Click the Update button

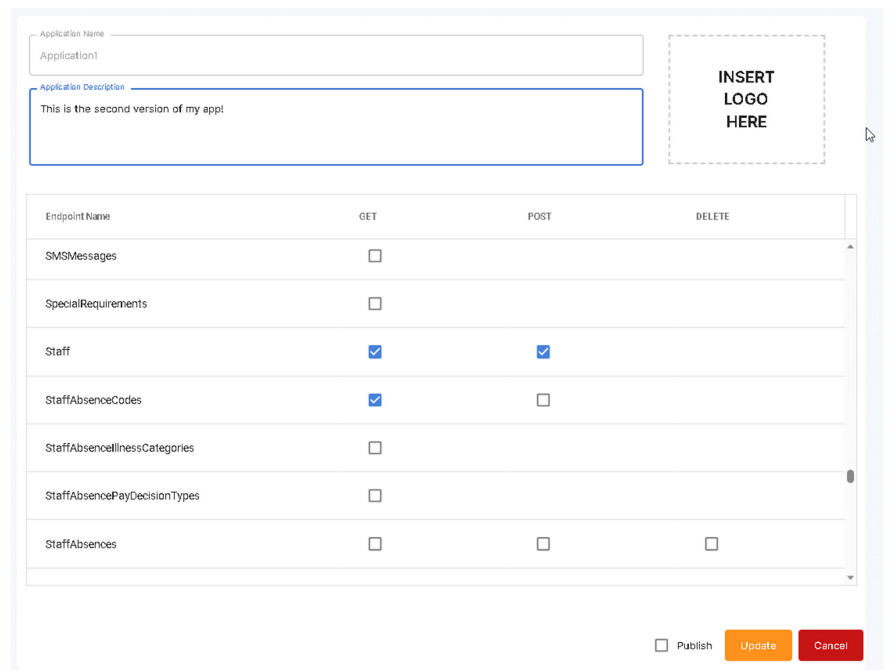(757, 646)
